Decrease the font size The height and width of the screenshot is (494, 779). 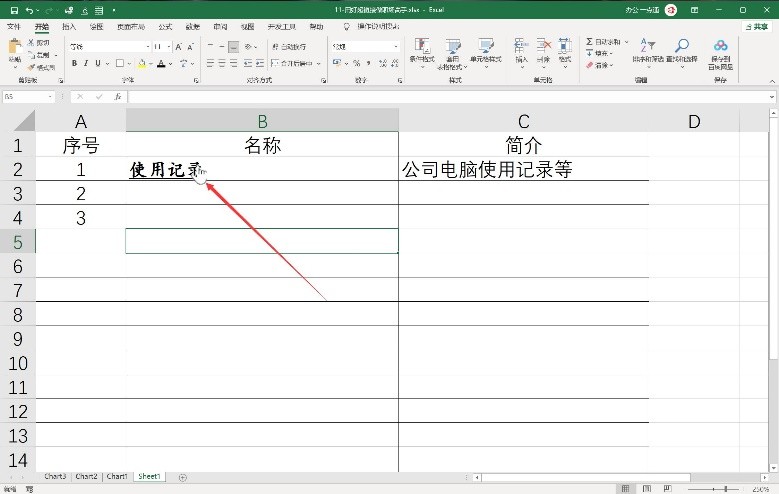pos(190,47)
